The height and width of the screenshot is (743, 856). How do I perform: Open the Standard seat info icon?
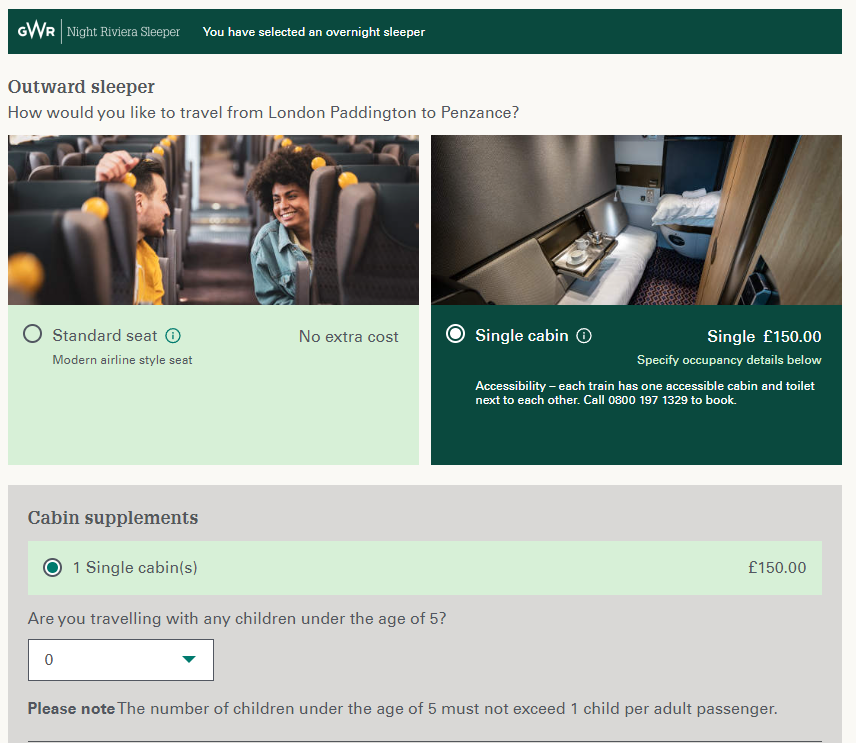pyautogui.click(x=173, y=336)
